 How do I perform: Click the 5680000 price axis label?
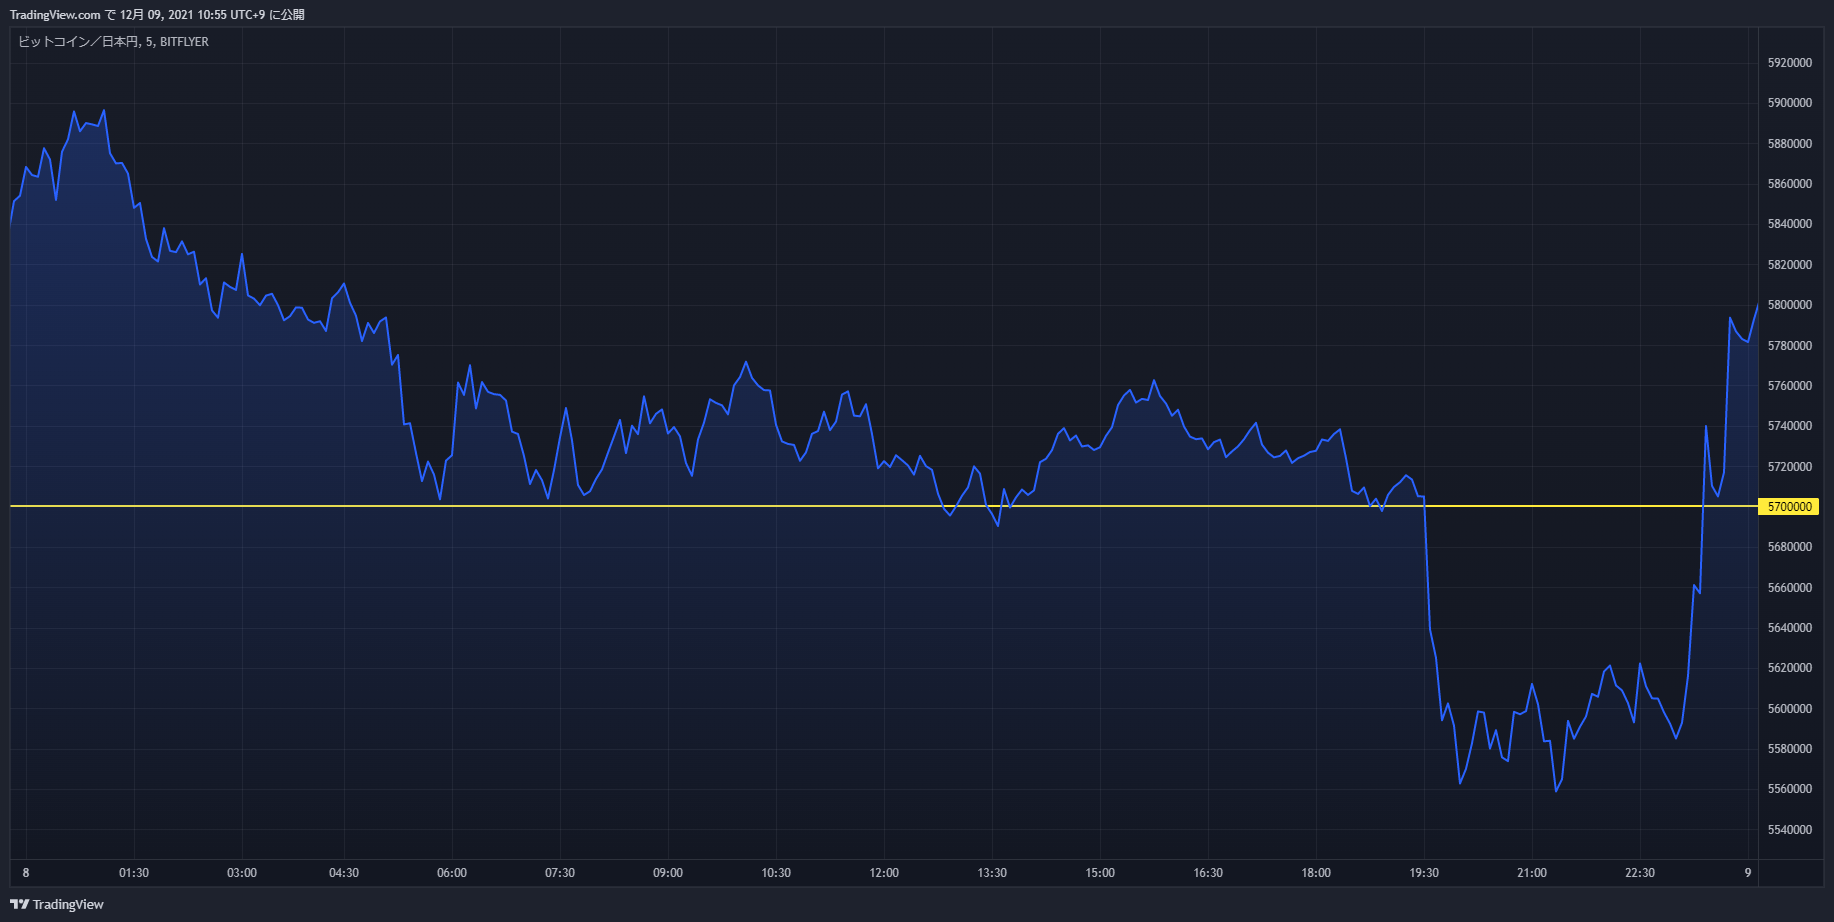point(1790,547)
